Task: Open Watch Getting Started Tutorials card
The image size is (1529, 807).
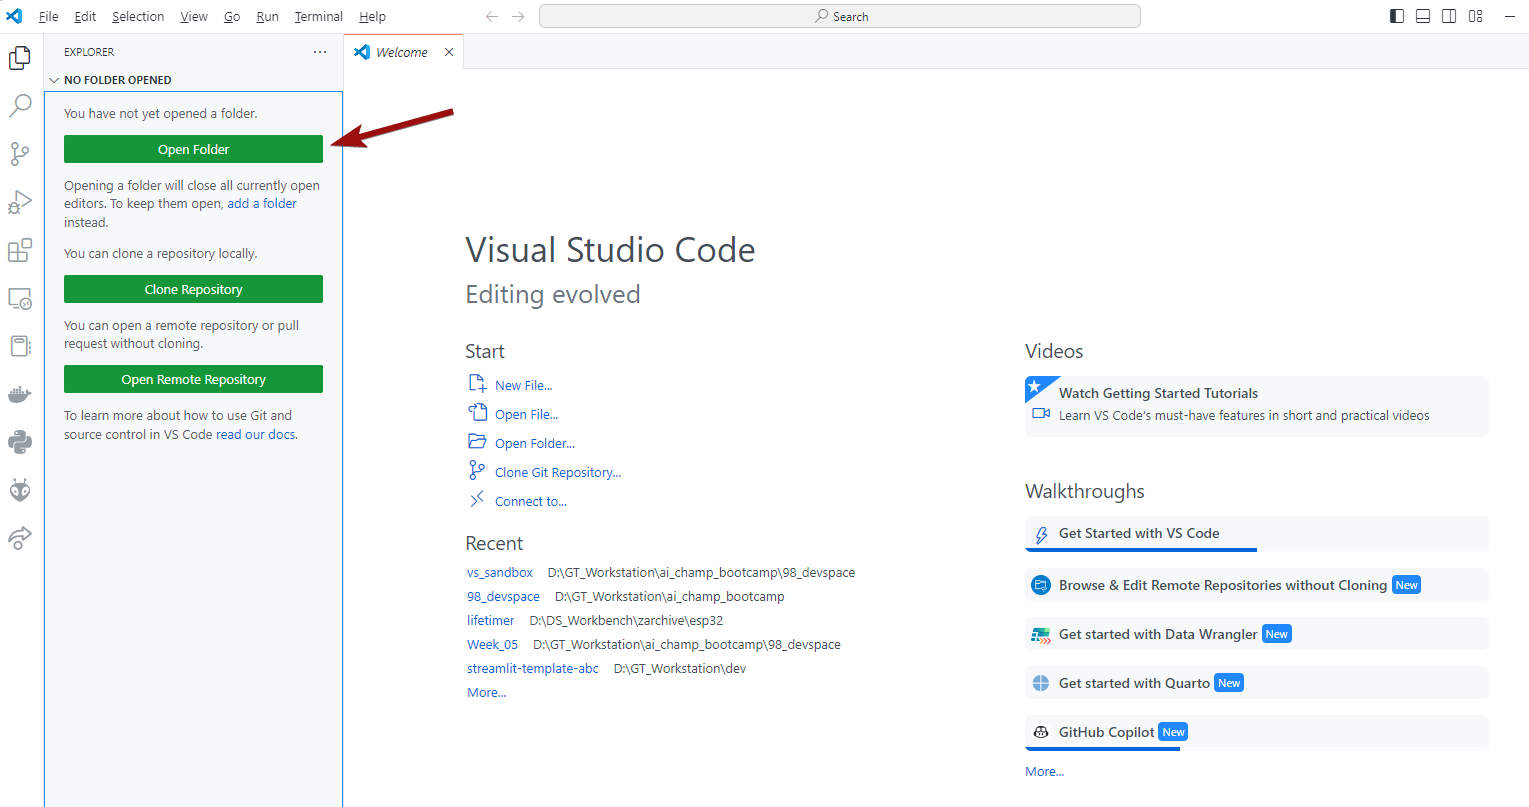Action: pos(1257,405)
